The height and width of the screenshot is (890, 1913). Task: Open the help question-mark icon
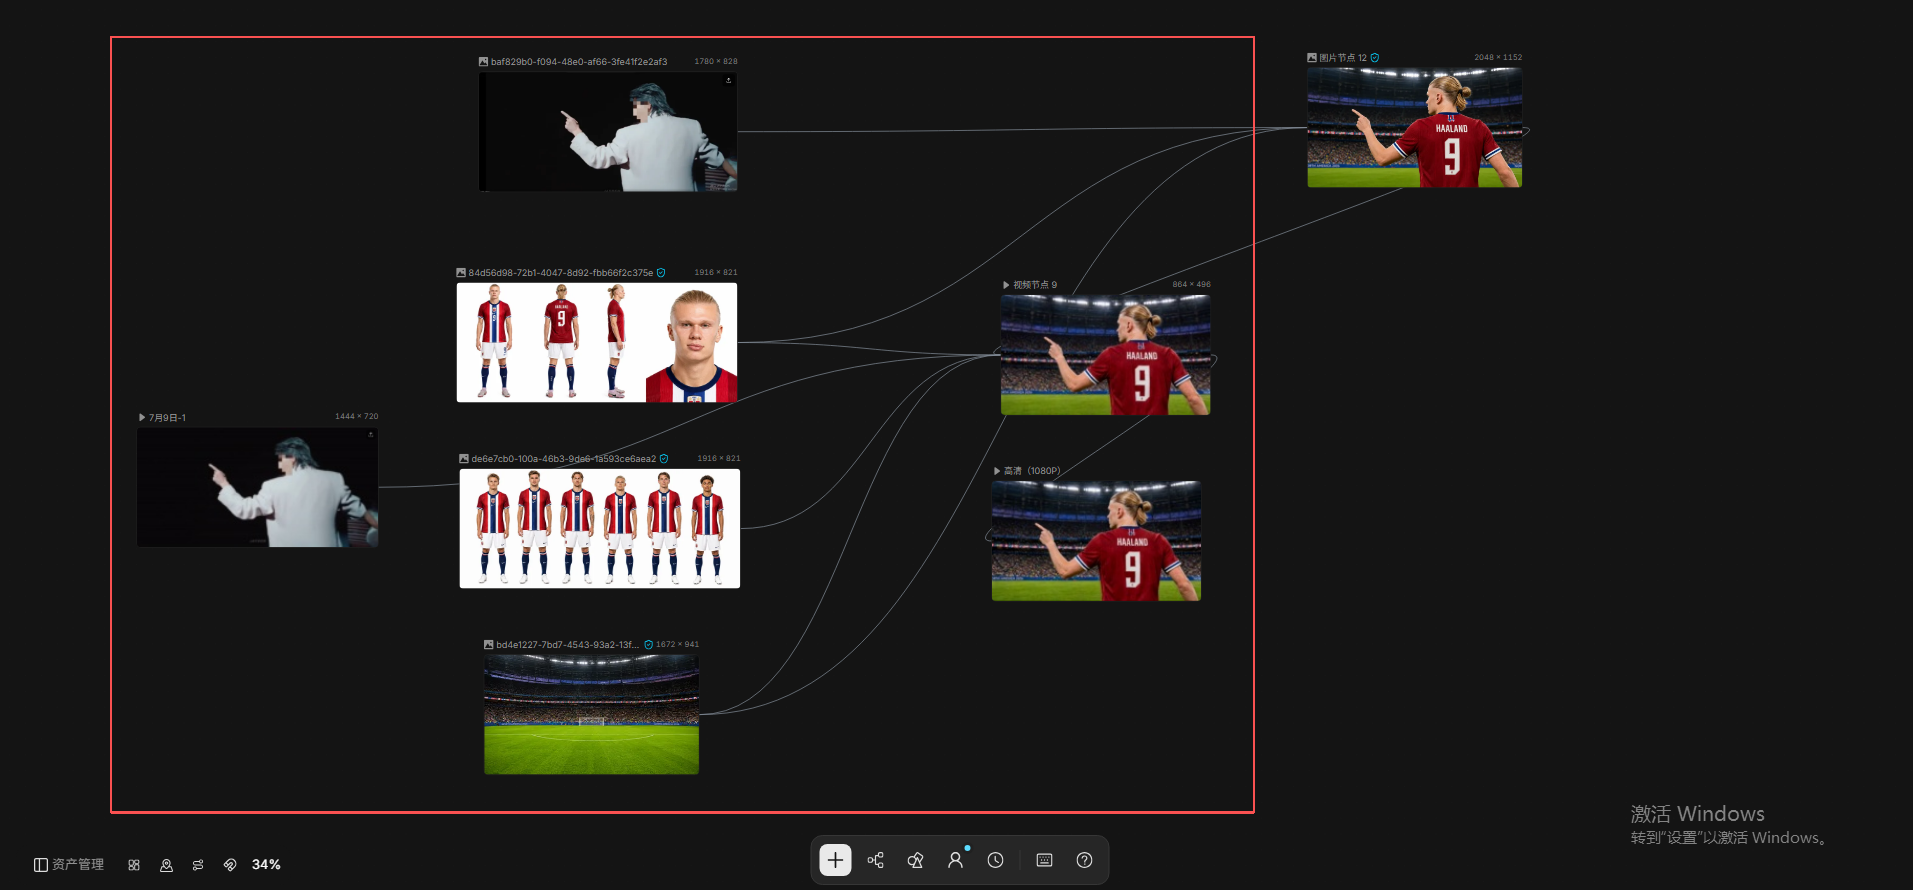1084,860
